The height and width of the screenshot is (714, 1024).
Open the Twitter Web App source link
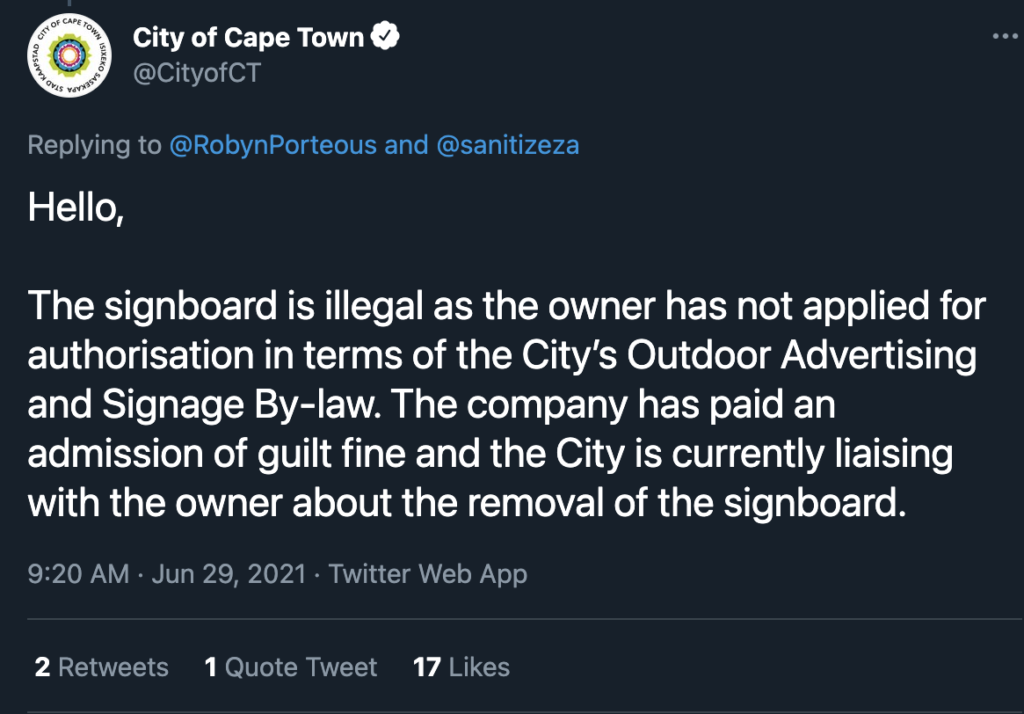[x=428, y=574]
